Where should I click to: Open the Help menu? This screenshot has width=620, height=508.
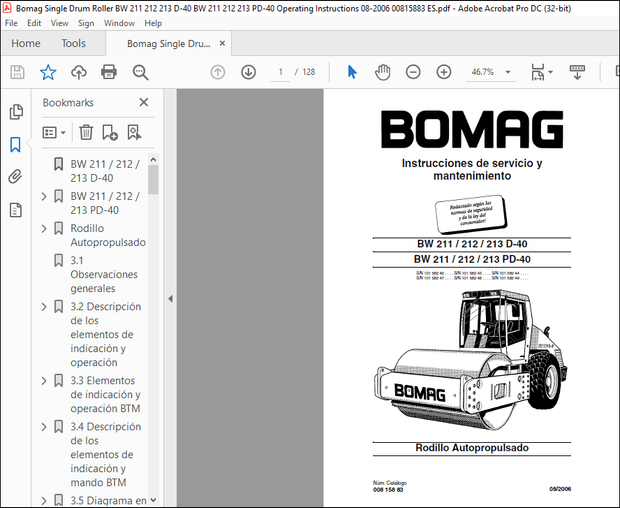point(153,23)
